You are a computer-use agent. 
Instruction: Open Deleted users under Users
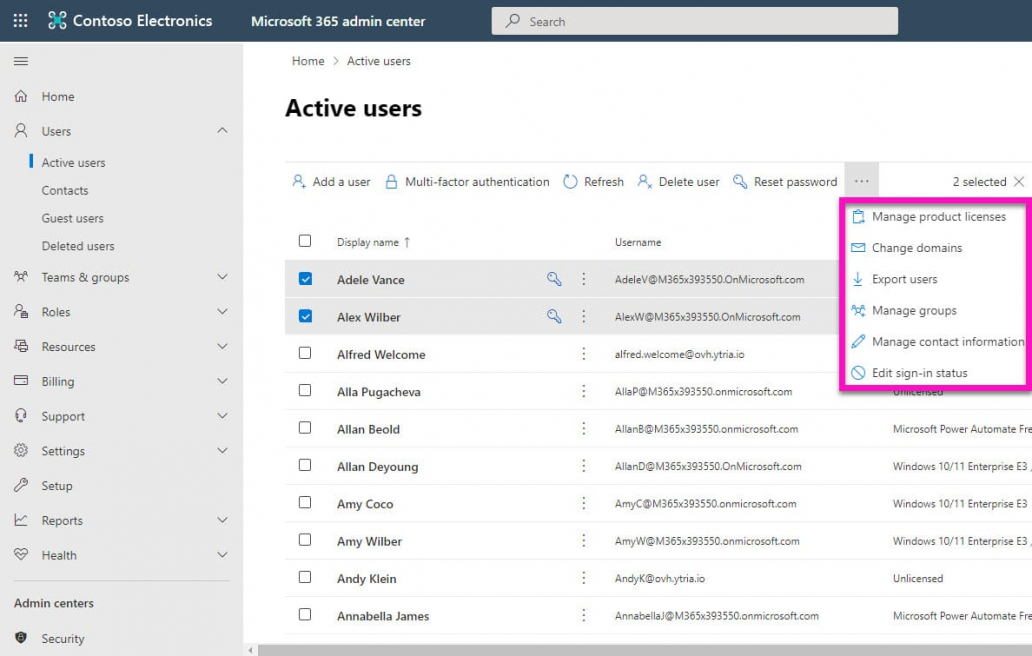pyautogui.click(x=78, y=245)
